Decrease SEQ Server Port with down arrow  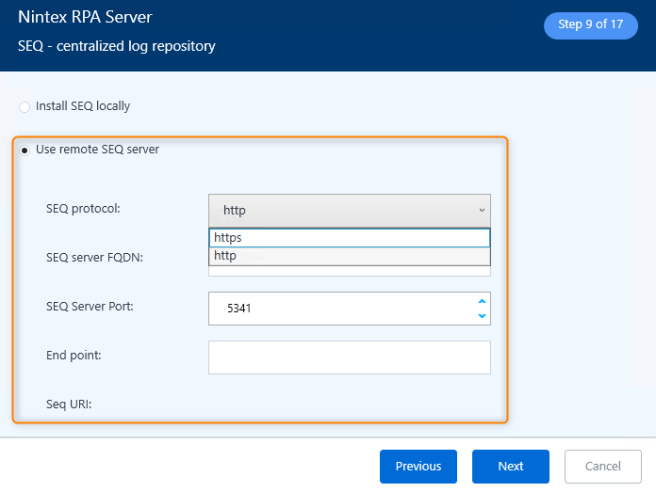pyautogui.click(x=481, y=316)
